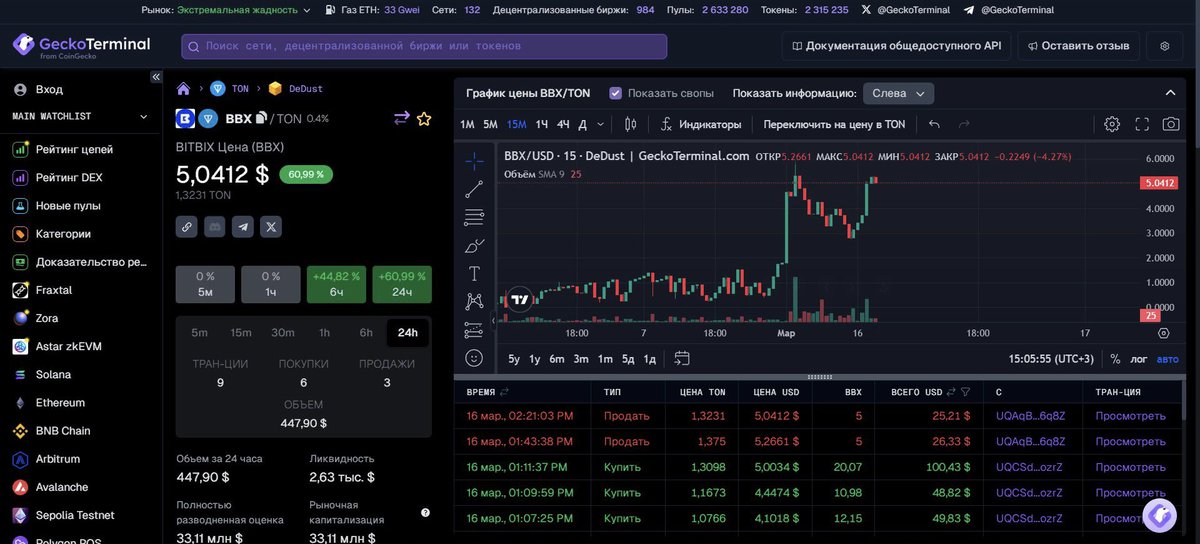The image size is (1200, 544).
Task: Click the Индикаторы button
Action: [701, 124]
